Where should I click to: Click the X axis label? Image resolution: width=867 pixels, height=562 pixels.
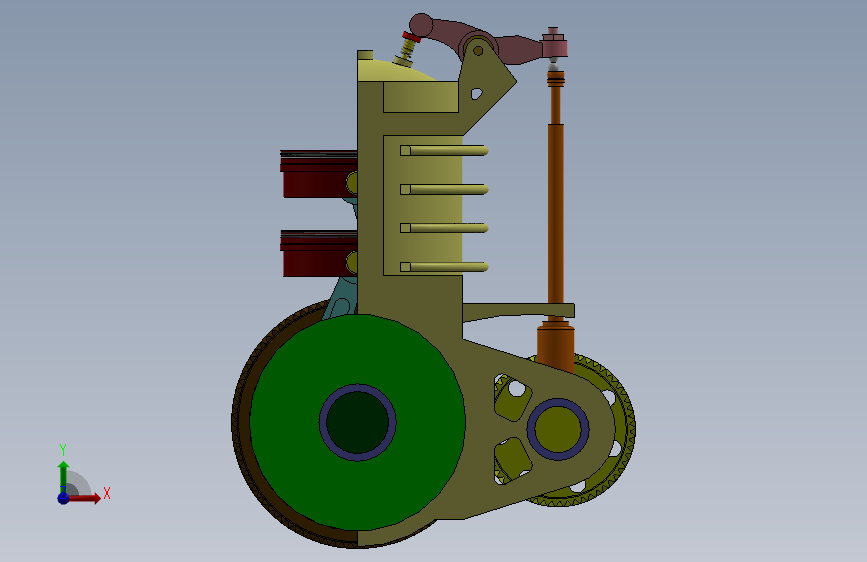pyautogui.click(x=107, y=493)
